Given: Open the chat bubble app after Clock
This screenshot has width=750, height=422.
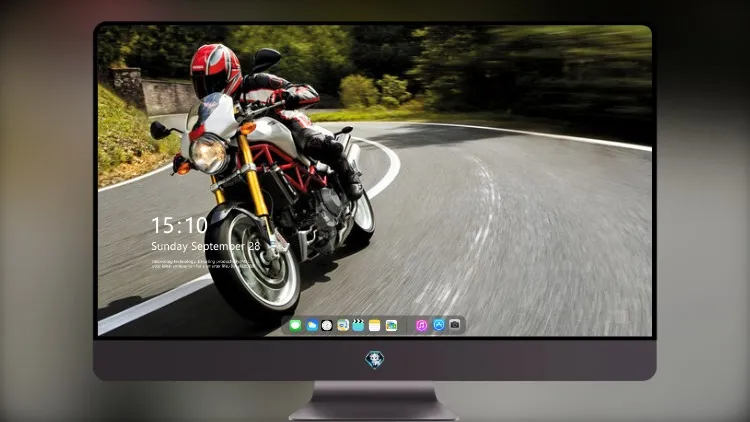Looking at the screenshot, I should click(x=343, y=326).
